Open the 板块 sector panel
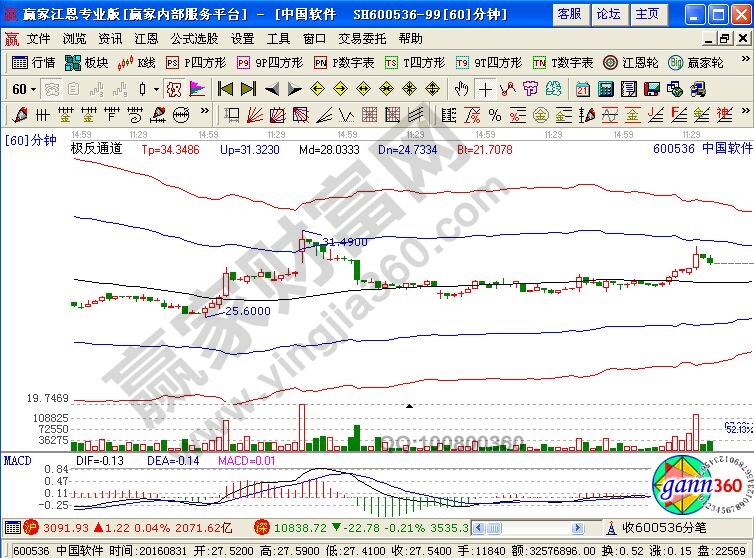 tap(87, 62)
